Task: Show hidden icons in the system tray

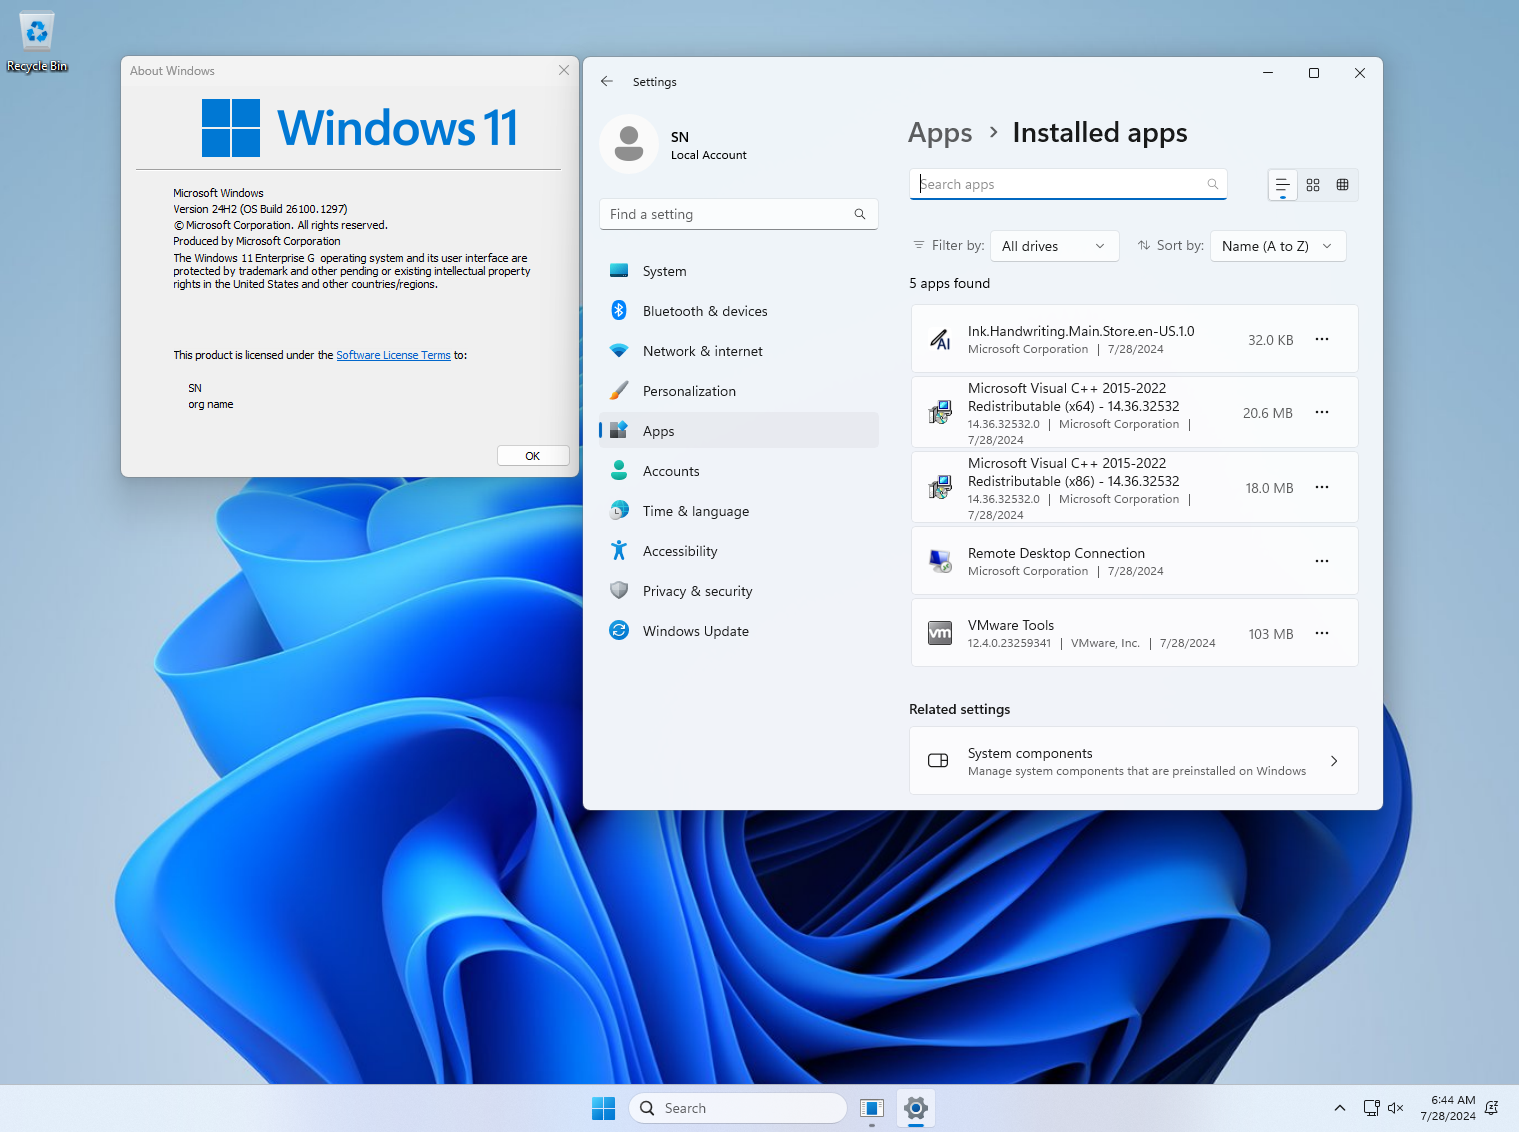Action: coord(1340,1108)
